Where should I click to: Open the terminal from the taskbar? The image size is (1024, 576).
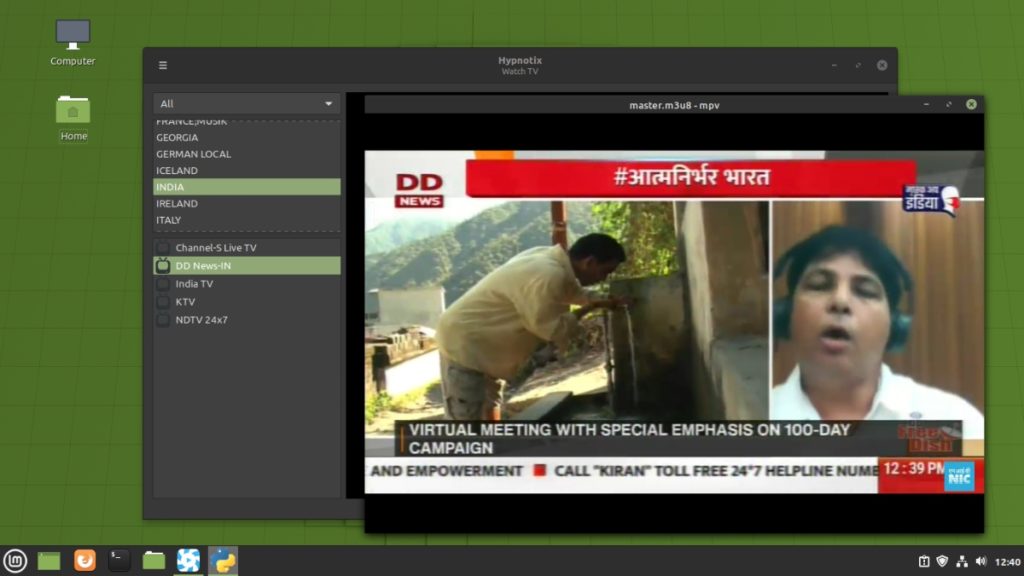pyautogui.click(x=119, y=560)
